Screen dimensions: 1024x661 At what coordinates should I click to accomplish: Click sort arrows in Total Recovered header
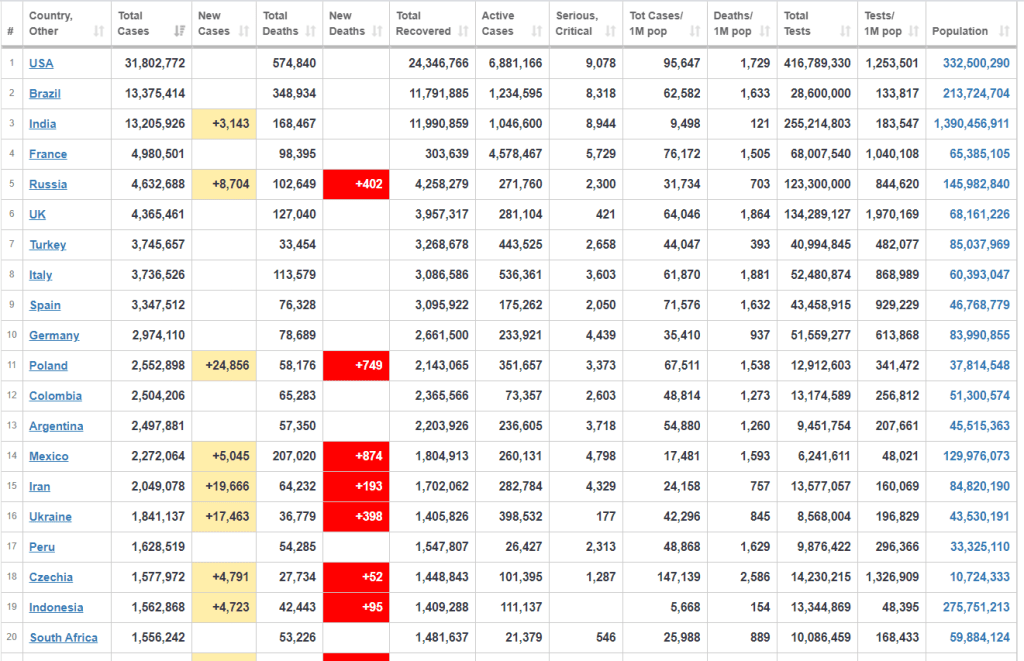coord(463,32)
